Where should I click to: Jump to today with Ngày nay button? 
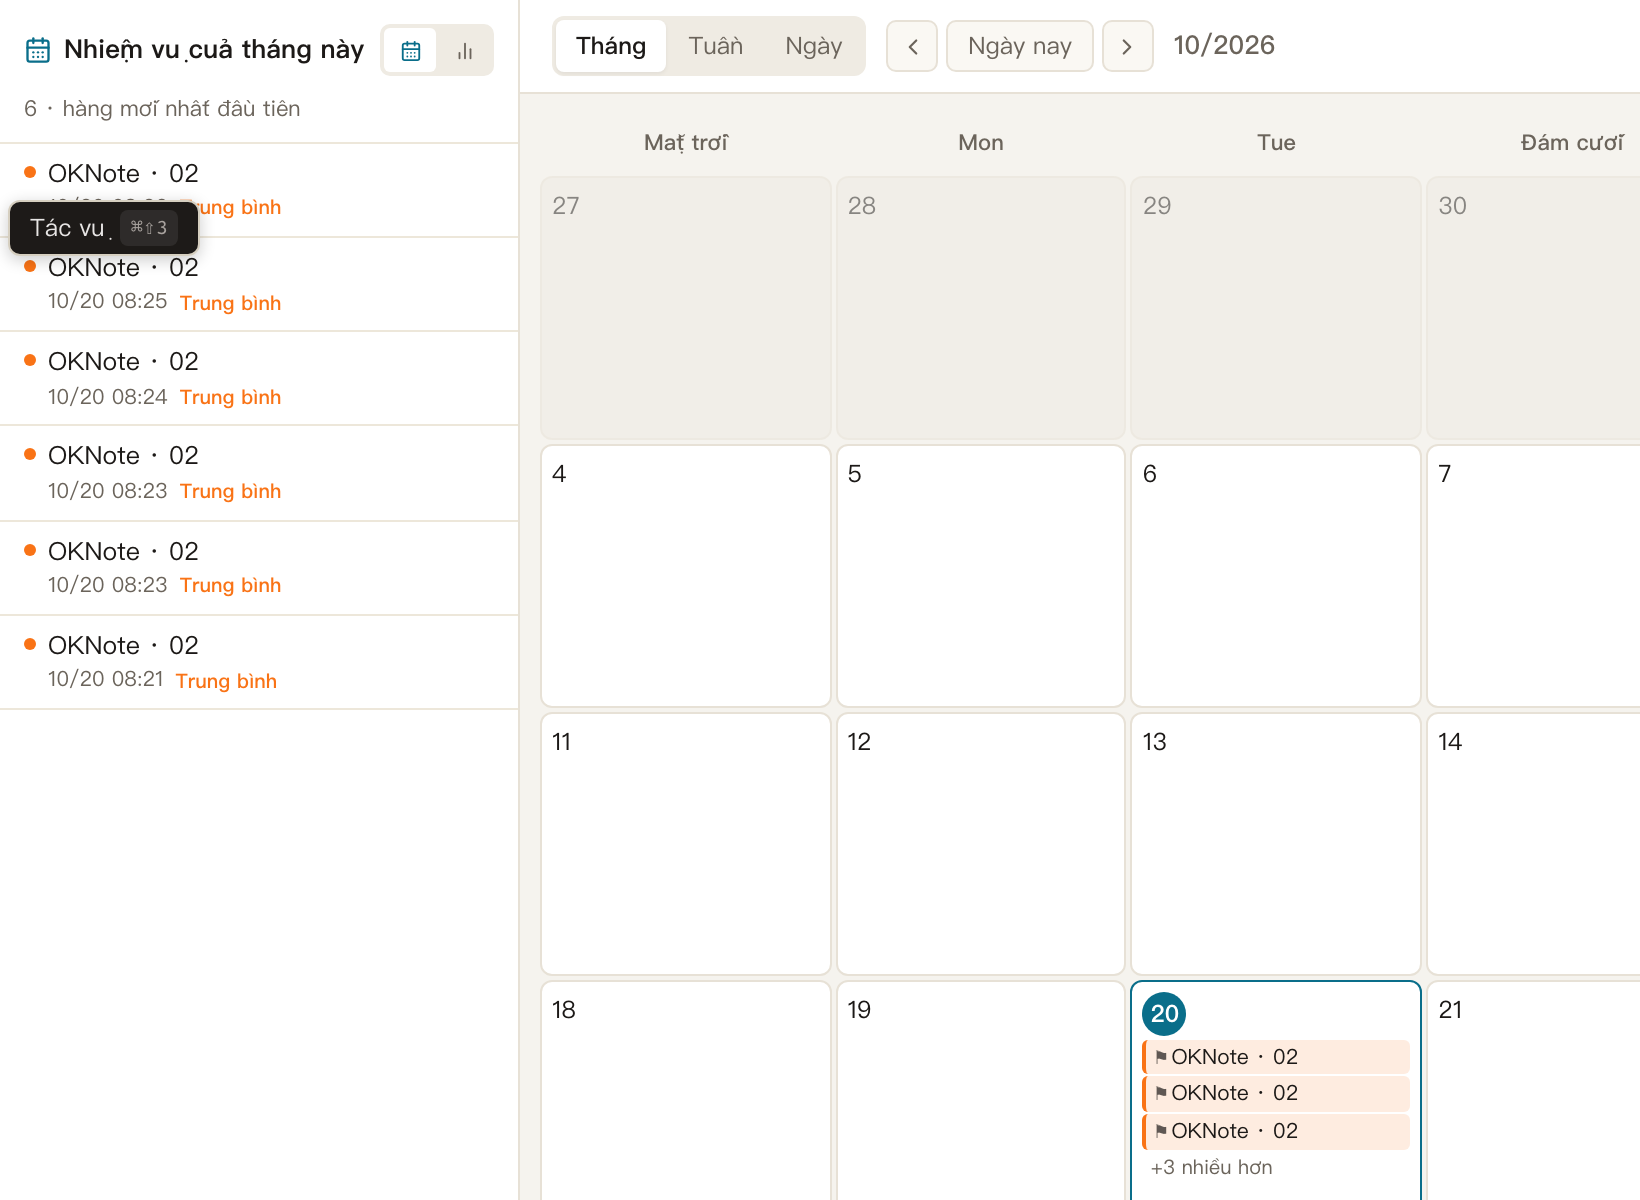[x=1019, y=46]
